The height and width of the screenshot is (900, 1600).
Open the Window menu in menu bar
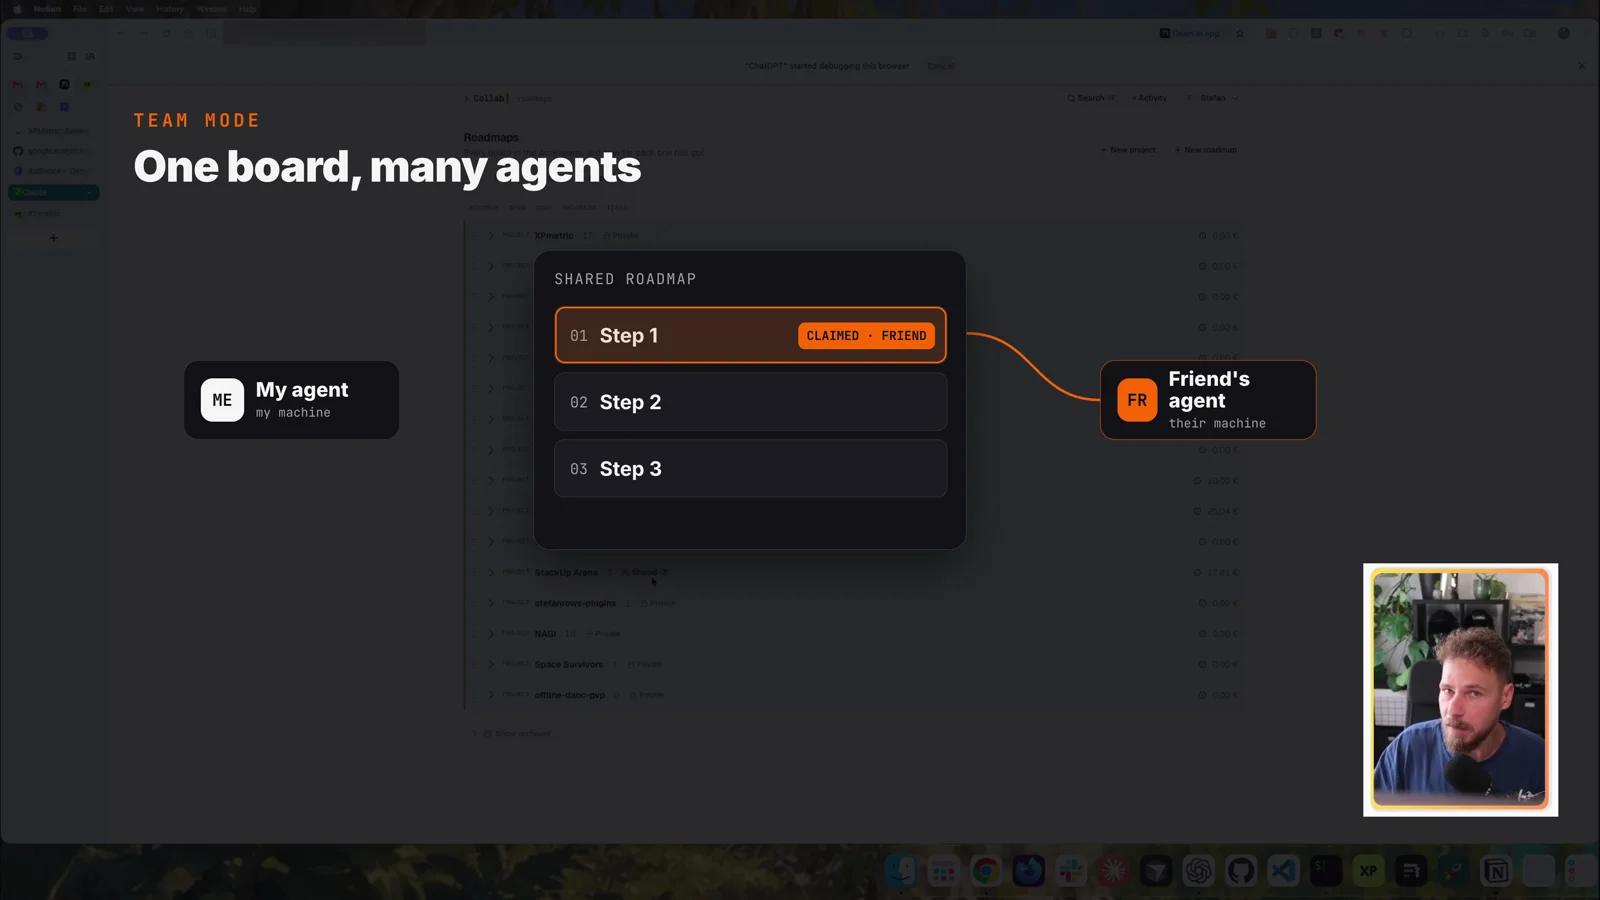(x=212, y=9)
